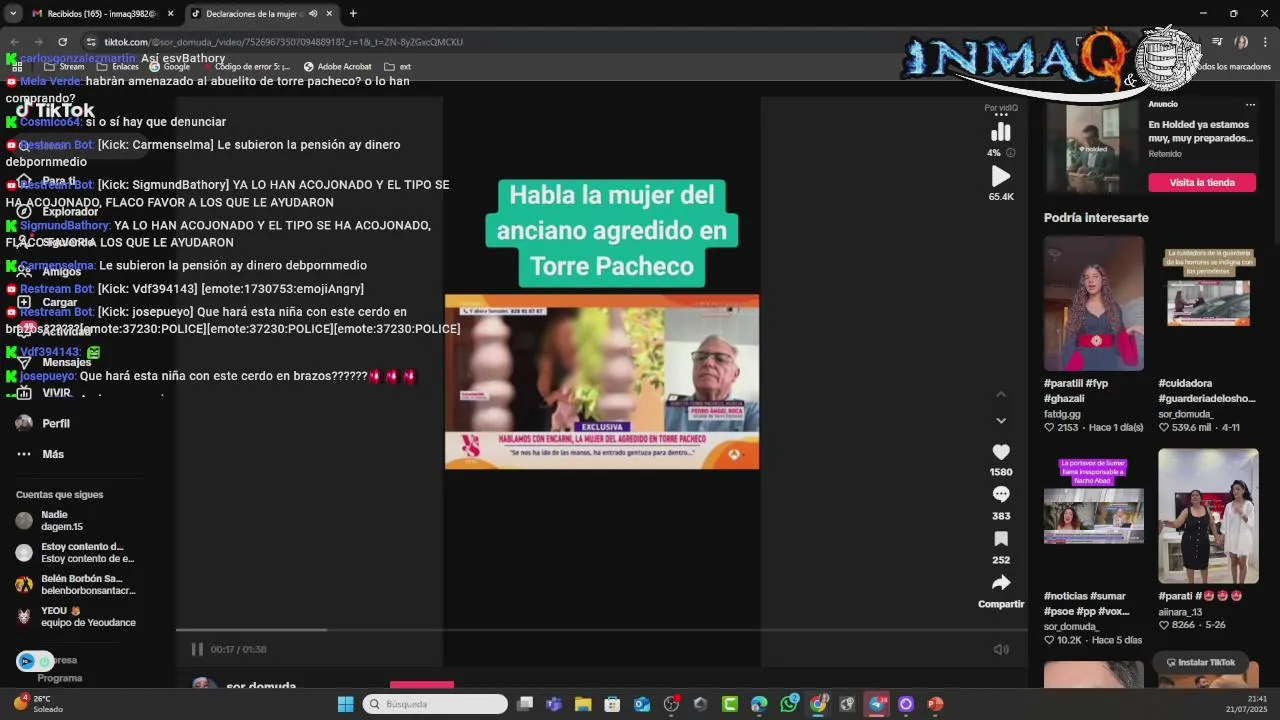
Task: Open PowerPoint from the taskbar
Action: point(935,704)
